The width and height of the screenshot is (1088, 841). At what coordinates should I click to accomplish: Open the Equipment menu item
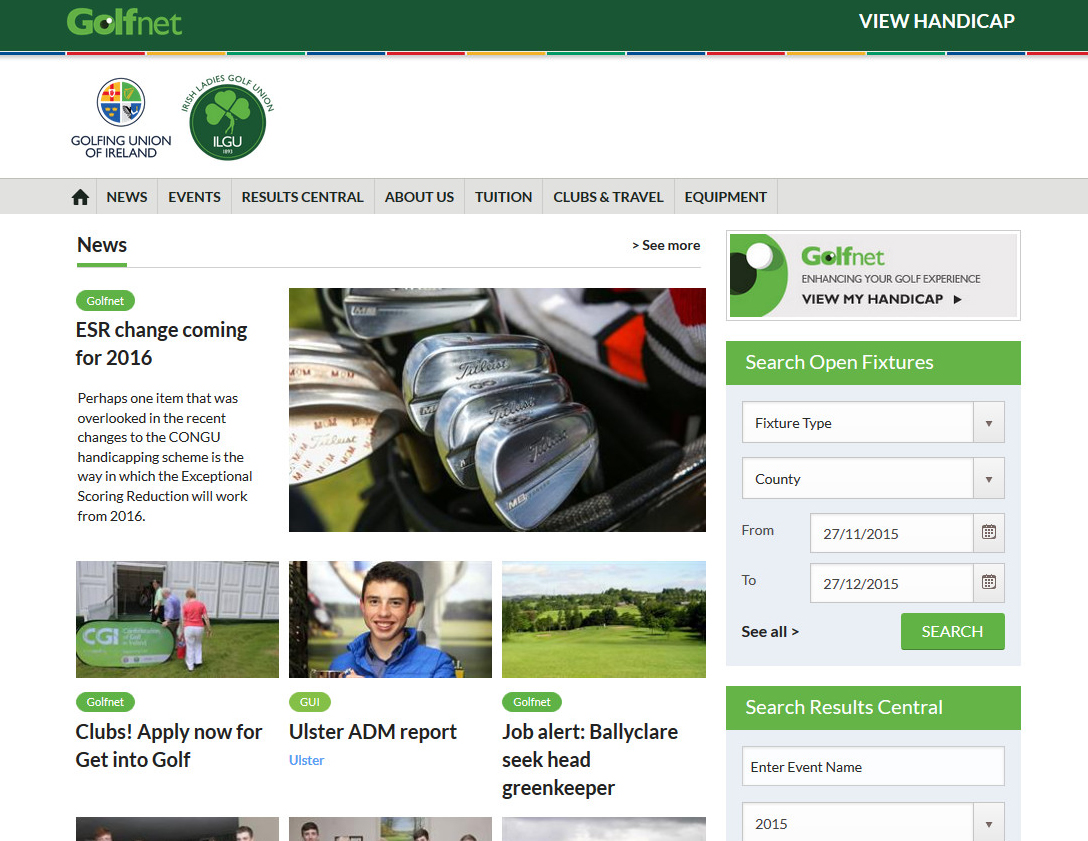coord(725,197)
